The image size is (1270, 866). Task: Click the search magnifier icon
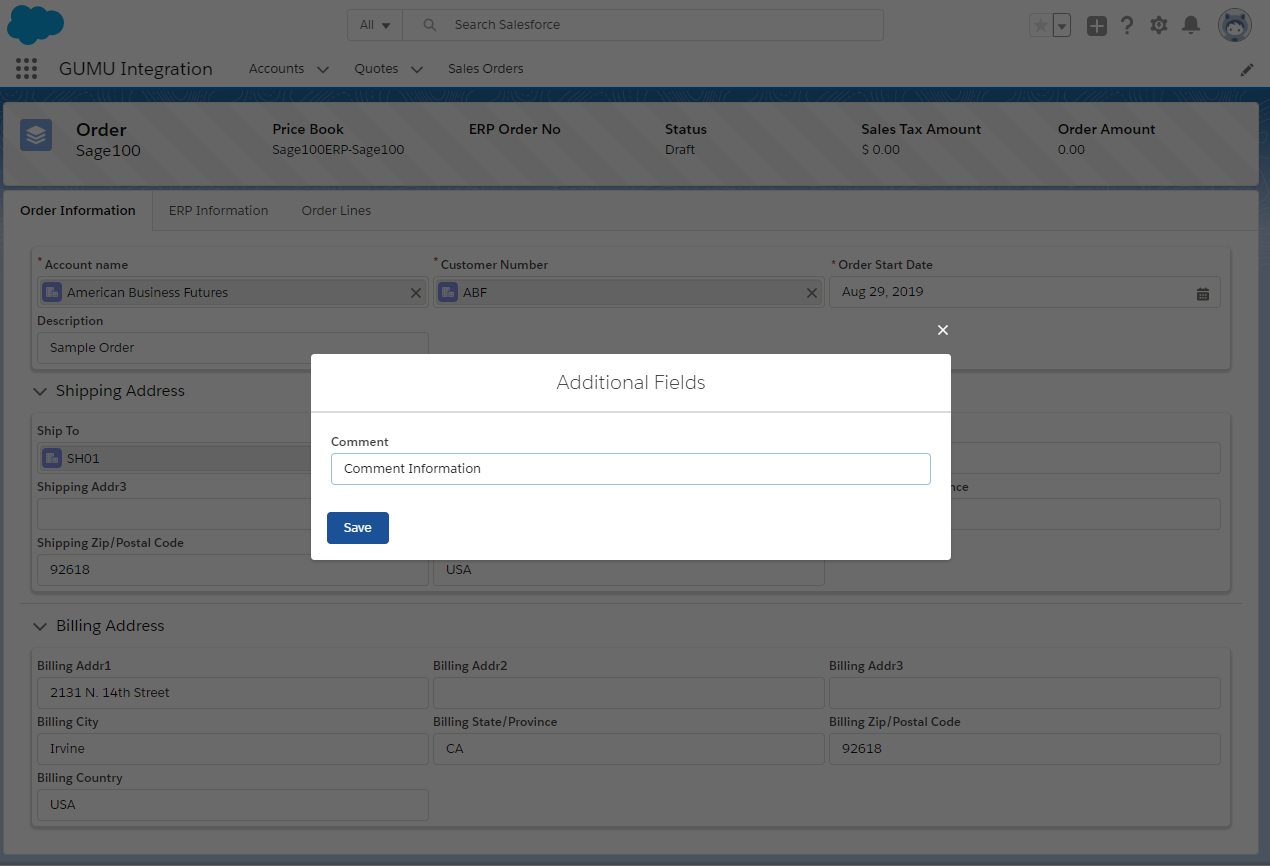coord(430,25)
